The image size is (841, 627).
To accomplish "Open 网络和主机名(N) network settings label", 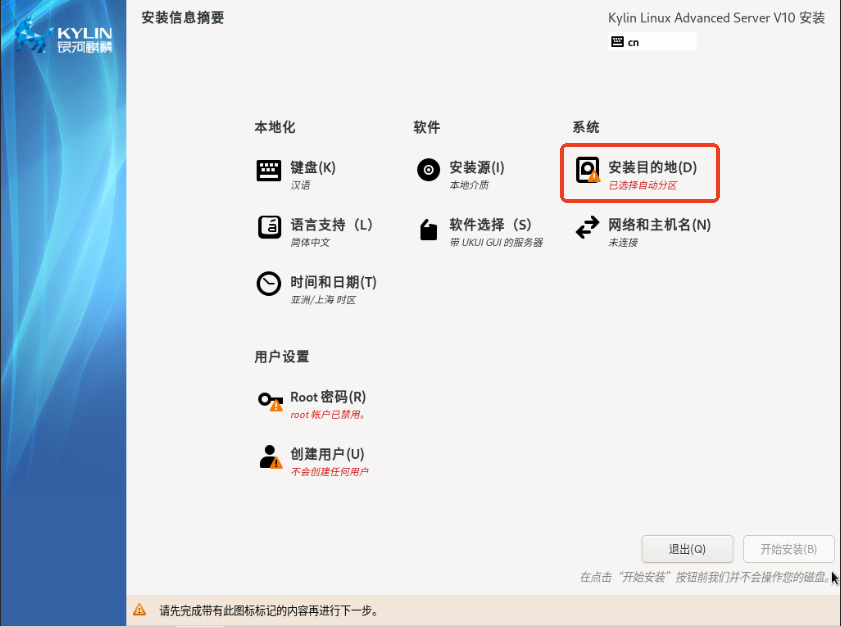I will [x=659, y=225].
